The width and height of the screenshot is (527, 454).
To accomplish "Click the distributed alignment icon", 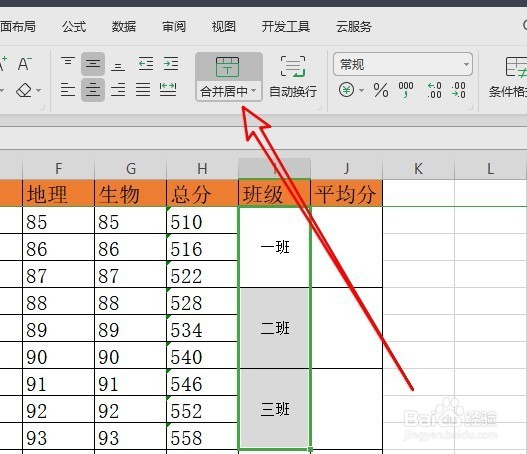I will click(168, 90).
